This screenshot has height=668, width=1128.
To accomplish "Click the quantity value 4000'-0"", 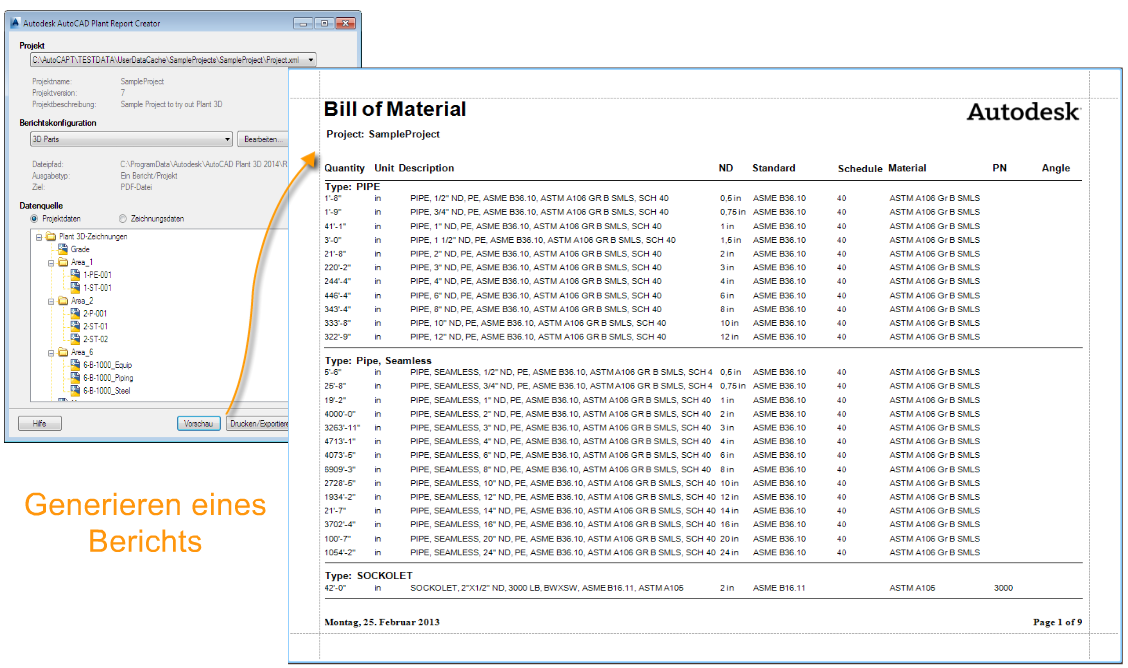I will [x=340, y=414].
